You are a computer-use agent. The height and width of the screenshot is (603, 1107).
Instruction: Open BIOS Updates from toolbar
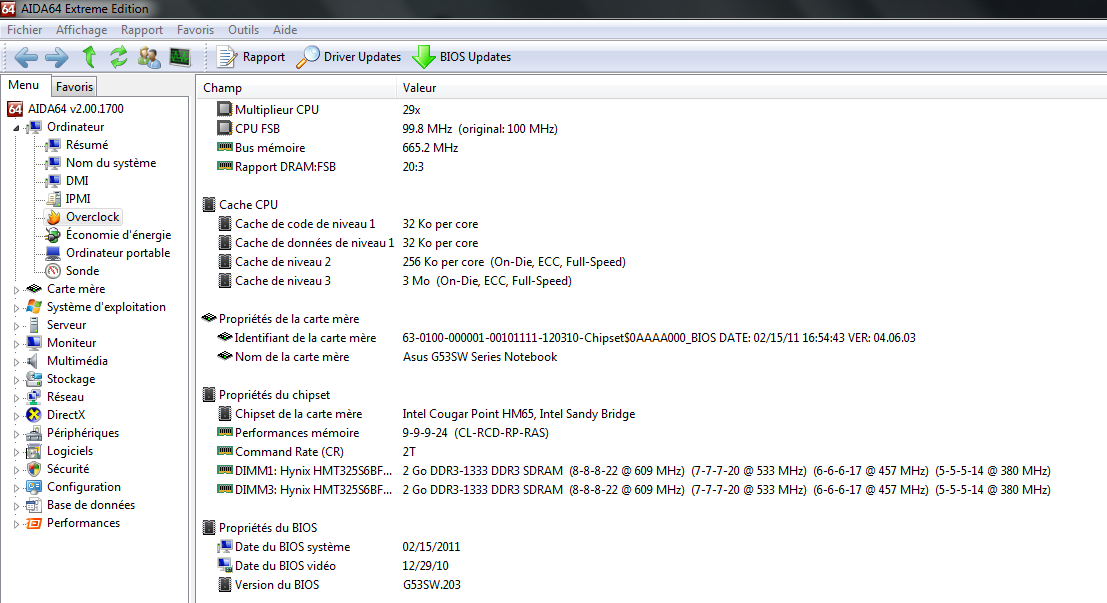tap(463, 57)
